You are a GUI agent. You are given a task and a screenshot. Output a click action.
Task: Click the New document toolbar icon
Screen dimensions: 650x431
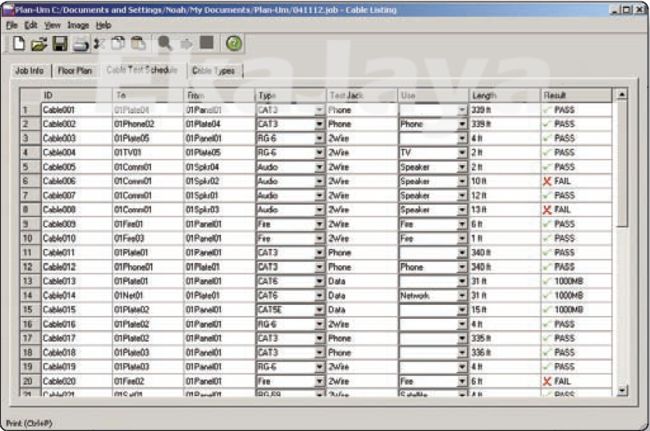coord(19,44)
